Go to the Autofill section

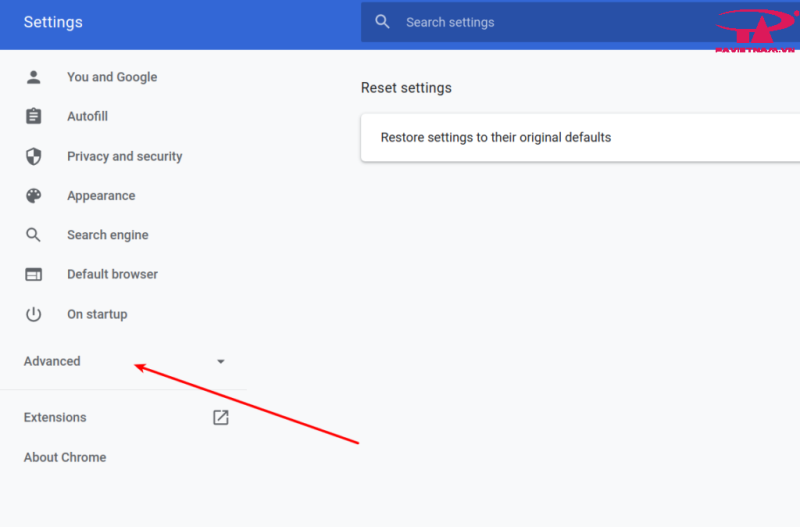(87, 116)
